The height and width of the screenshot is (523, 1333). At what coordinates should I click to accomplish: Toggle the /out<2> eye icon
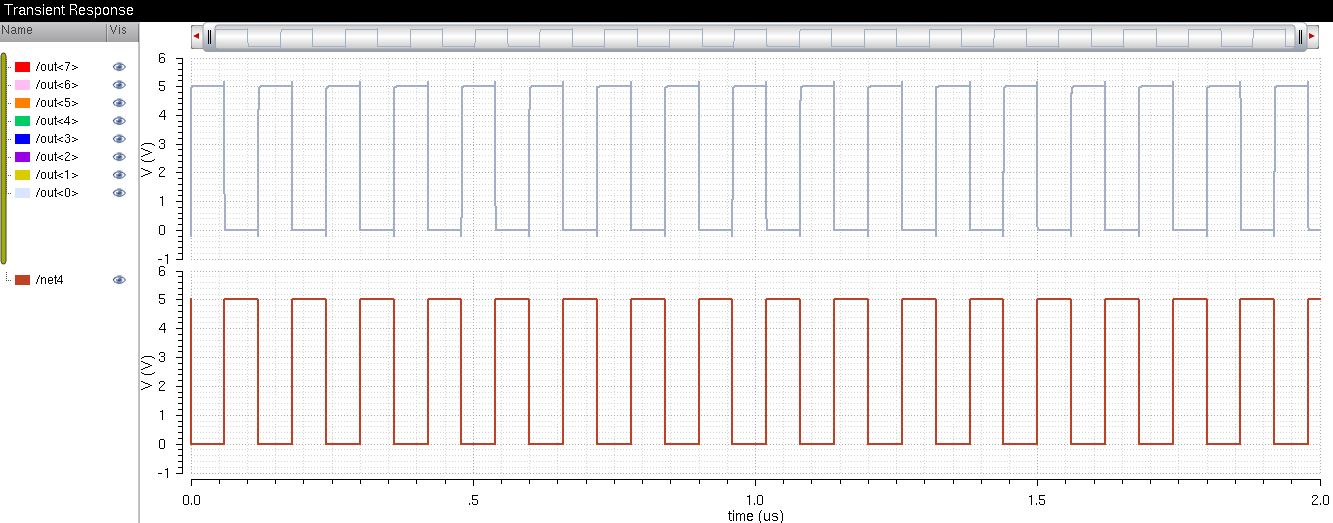(x=119, y=157)
